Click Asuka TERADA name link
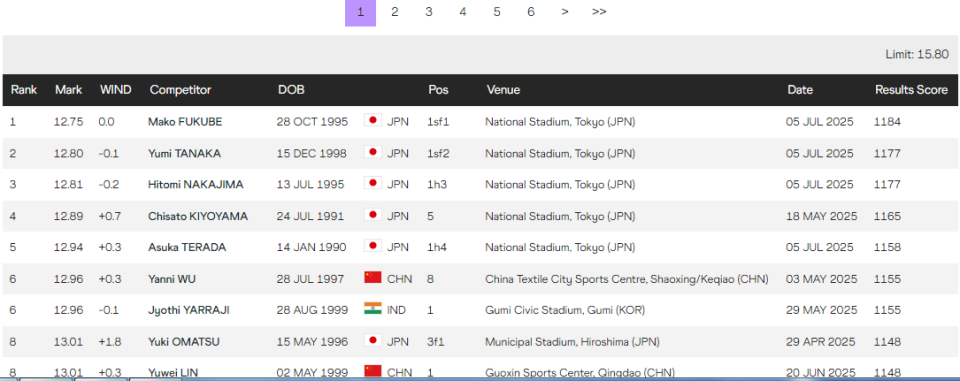 point(187,247)
